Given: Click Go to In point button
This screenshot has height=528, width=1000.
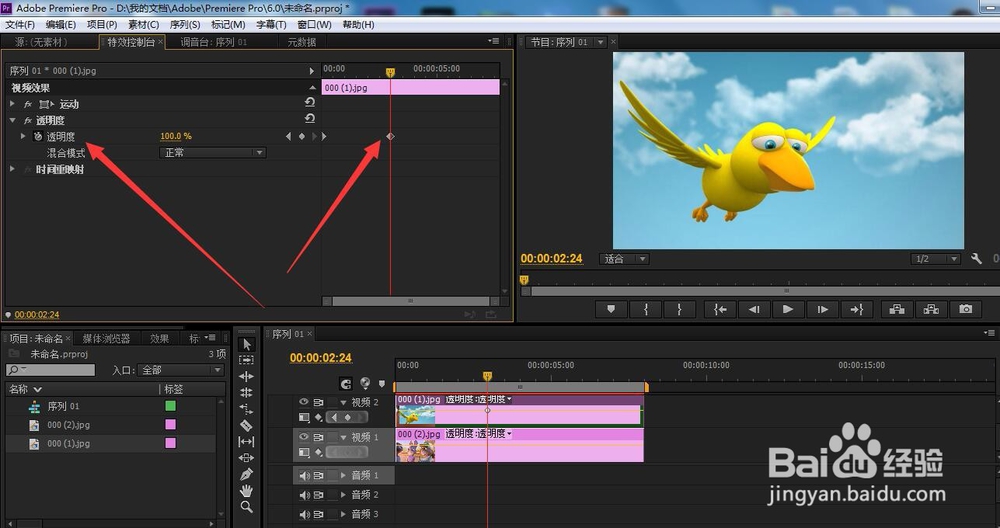Looking at the screenshot, I should pos(720,309).
